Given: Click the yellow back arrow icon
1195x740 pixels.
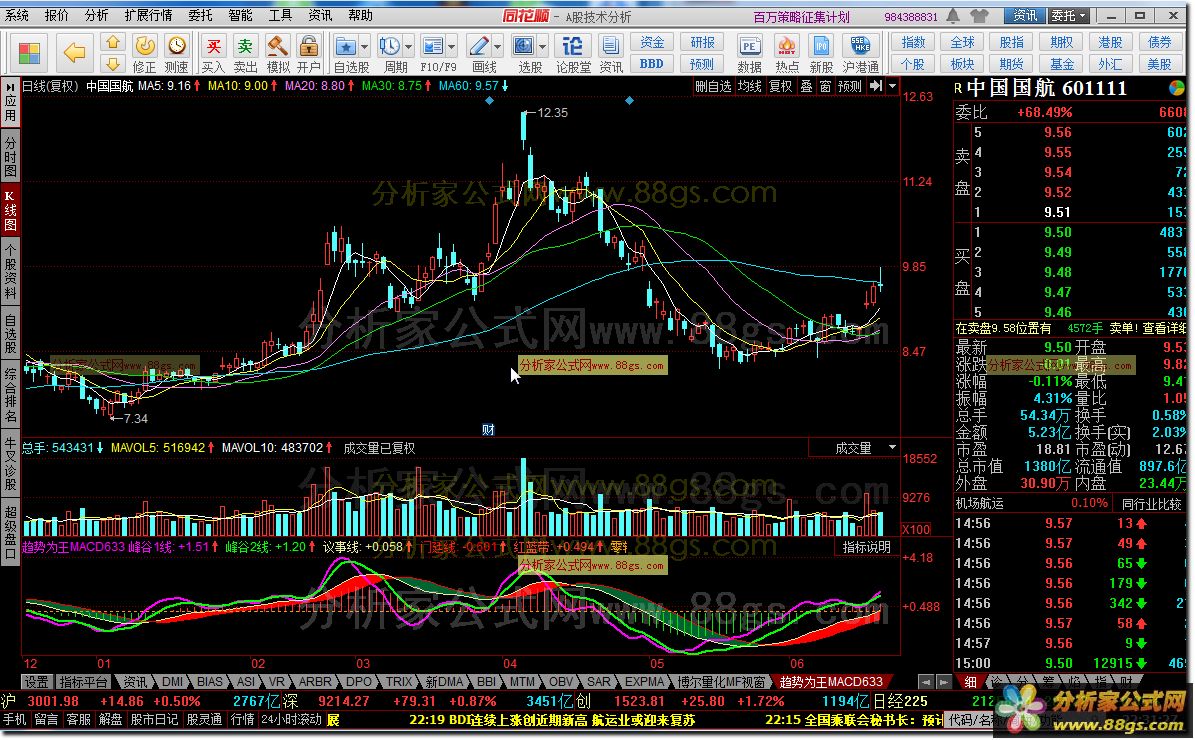Looking at the screenshot, I should point(74,53).
